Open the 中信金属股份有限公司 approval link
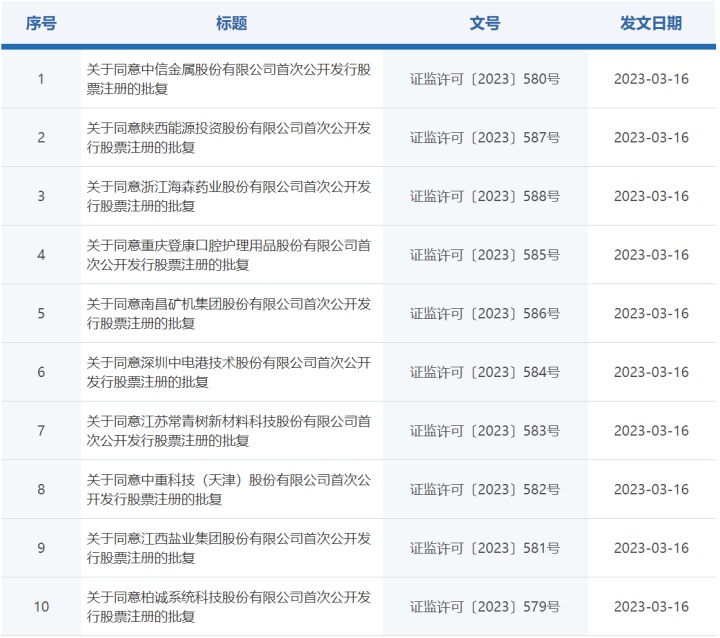 click(228, 79)
